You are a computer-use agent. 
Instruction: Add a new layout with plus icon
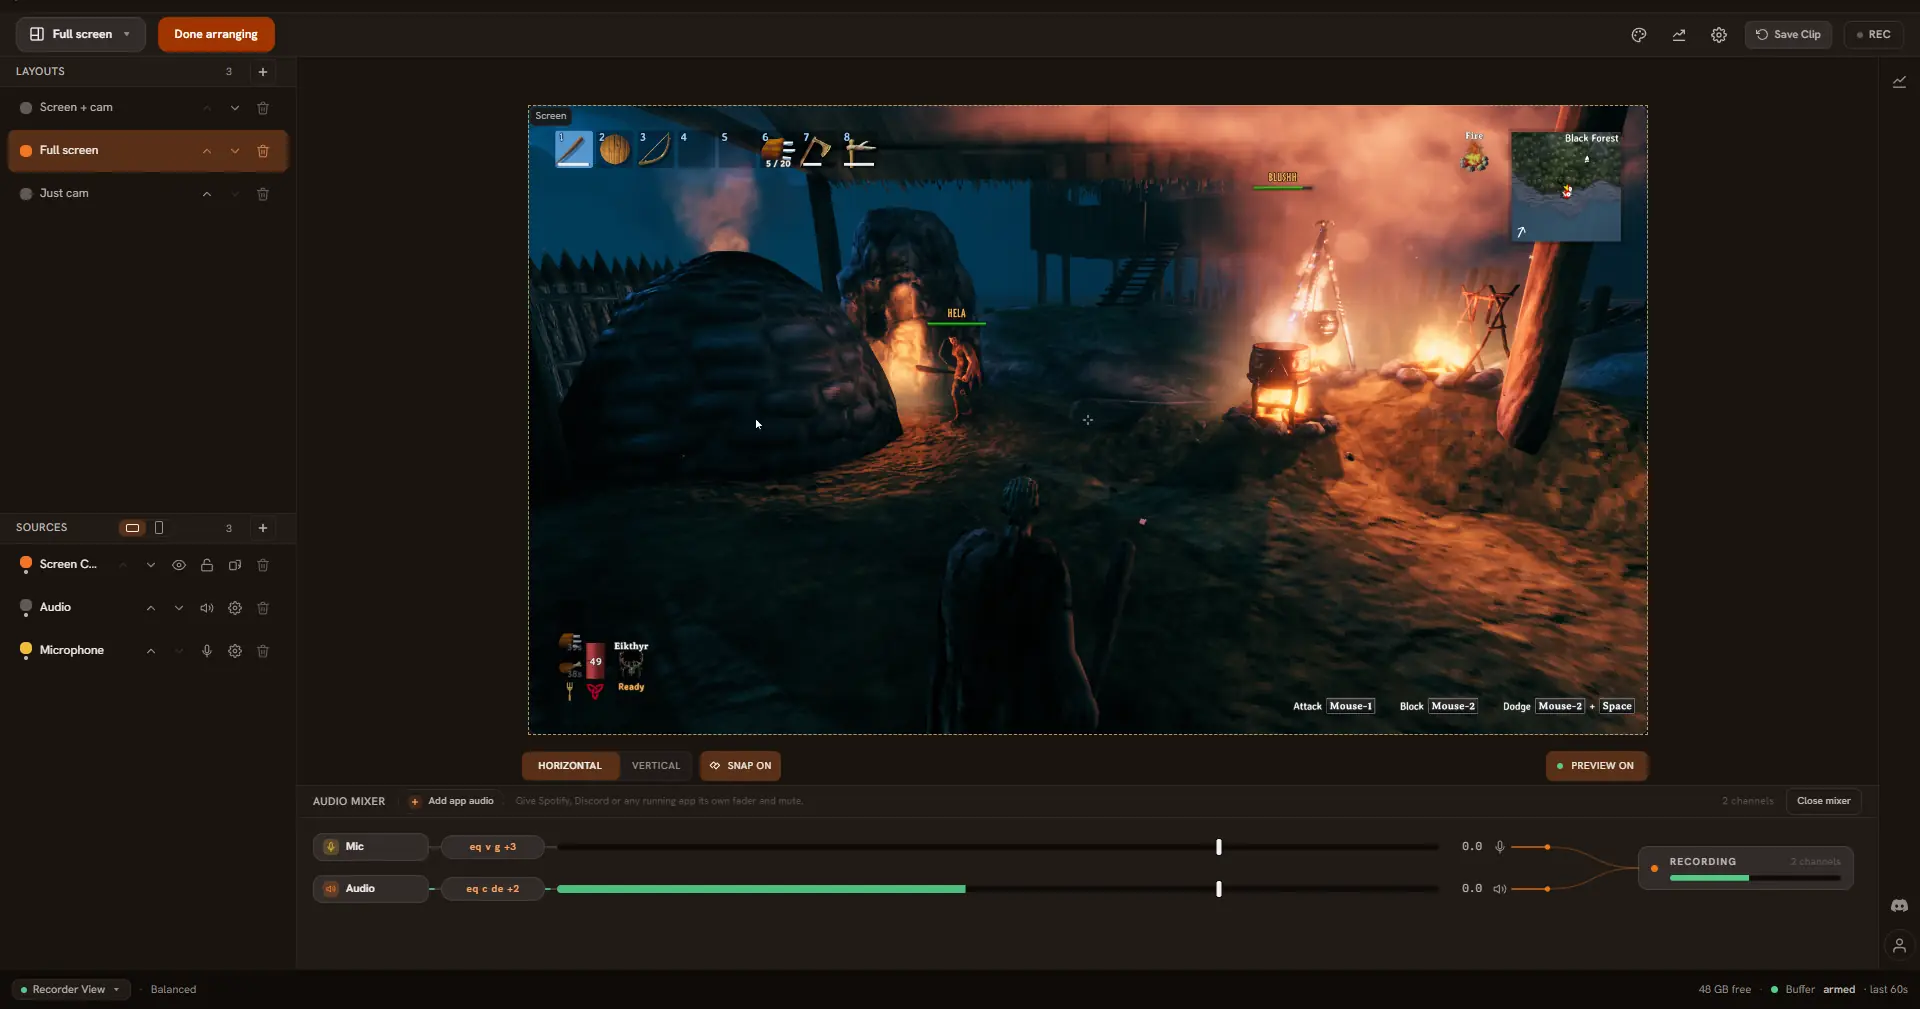[263, 72]
